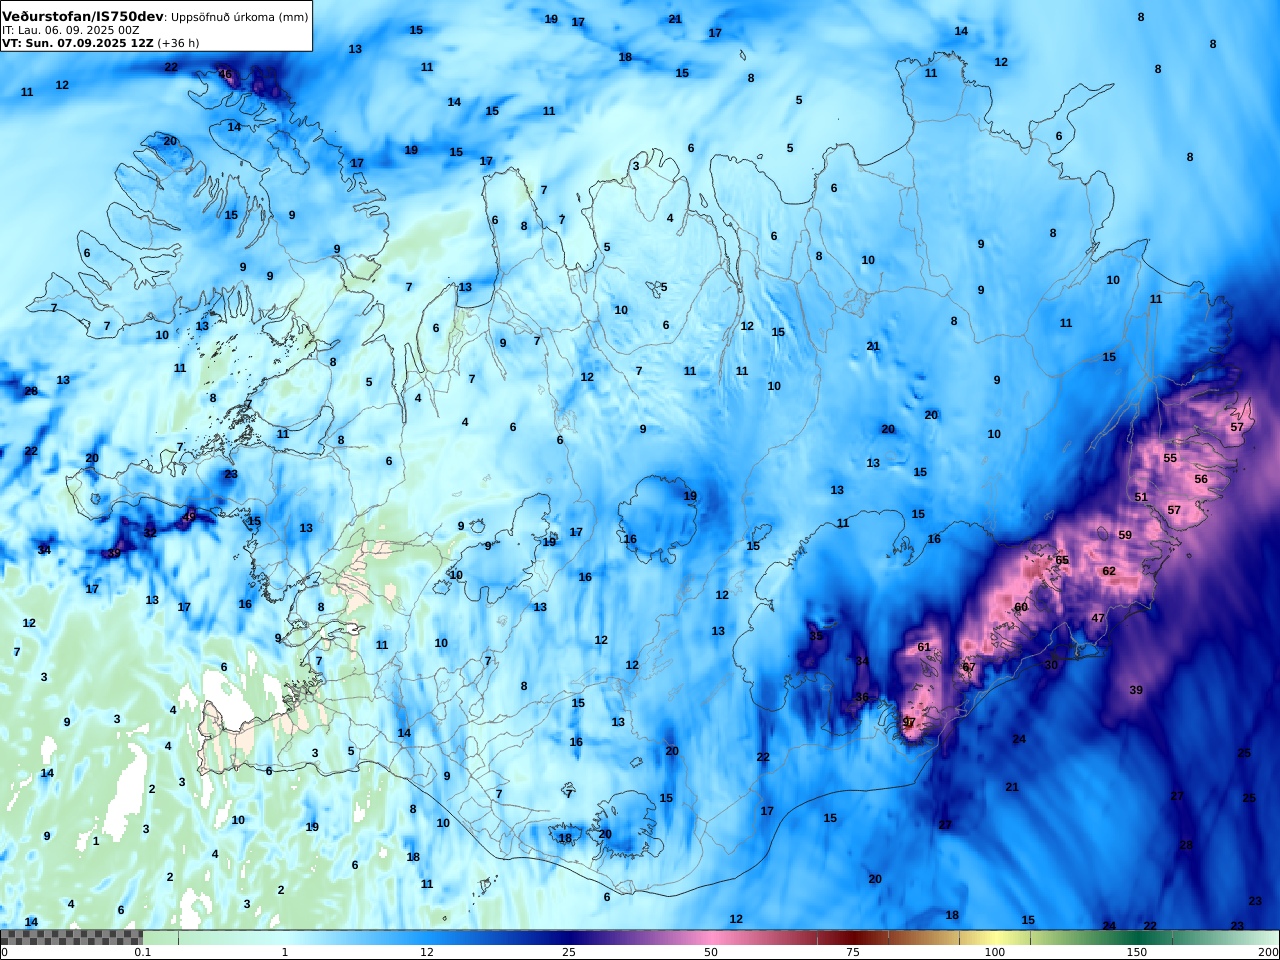This screenshot has width=1280, height=960.
Task: Click the 'IT: Lau. 06. 09. 2025 00Z' line
Action: click(70, 30)
